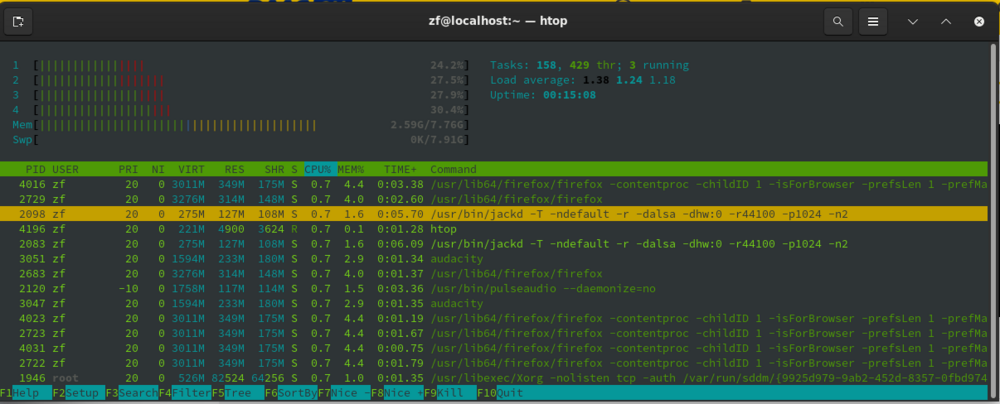Click F8 Nice + in footer
This screenshot has width=1000, height=404.
(x=397, y=393)
